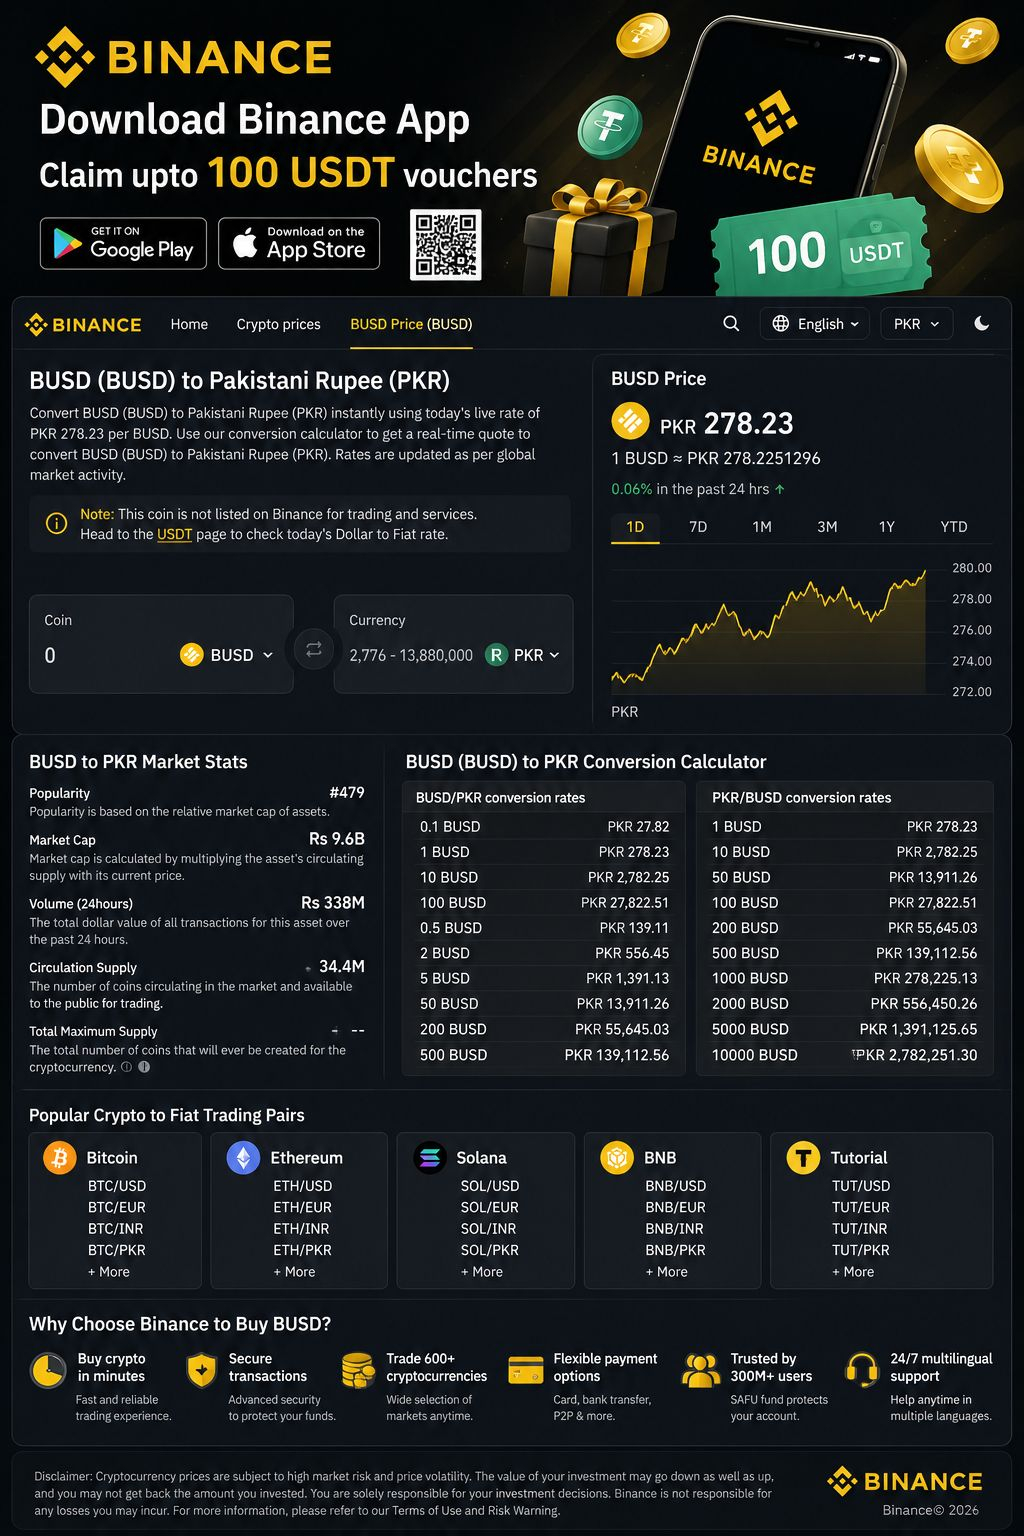Open BTC/USD trading pair
Viewport: 1024px width, 1536px height.
click(117, 1186)
